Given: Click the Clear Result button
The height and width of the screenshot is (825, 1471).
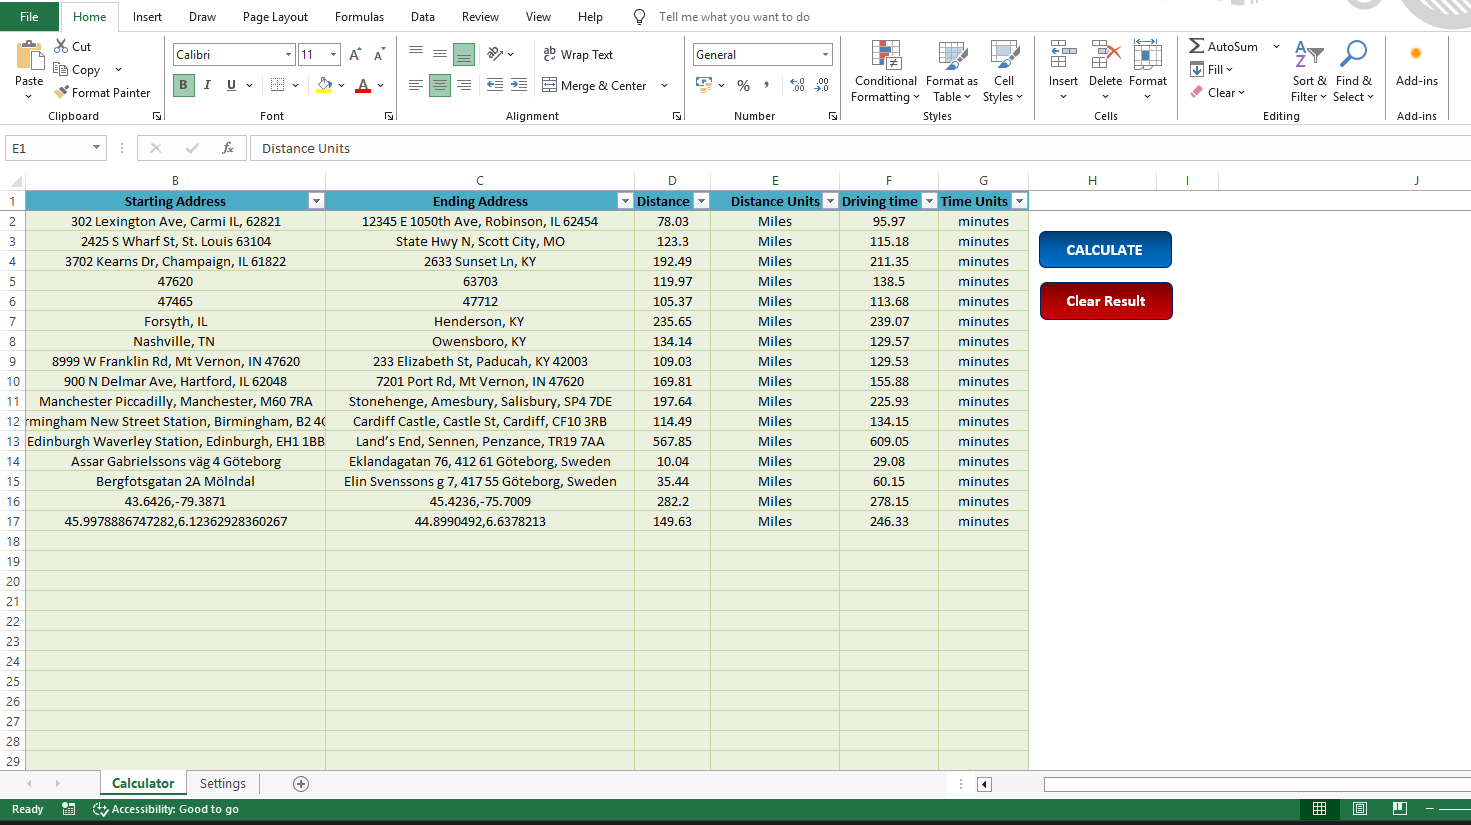Looking at the screenshot, I should pyautogui.click(x=1106, y=301).
